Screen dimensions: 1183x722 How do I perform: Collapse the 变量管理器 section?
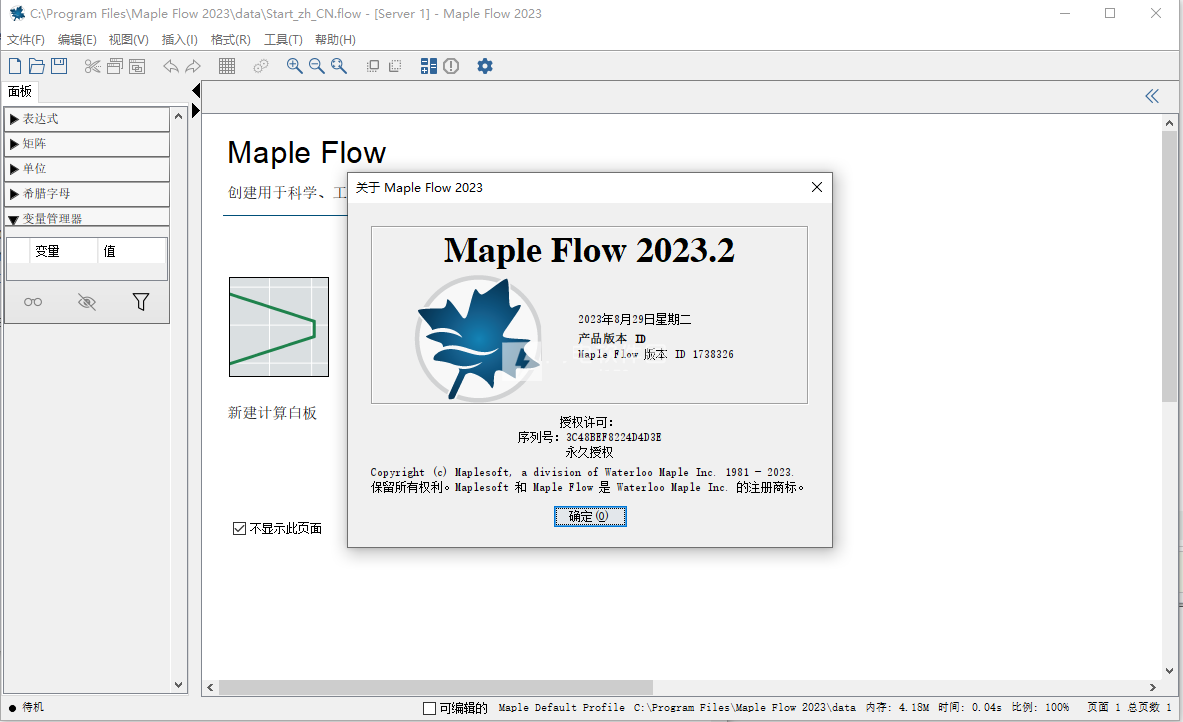tap(87, 218)
